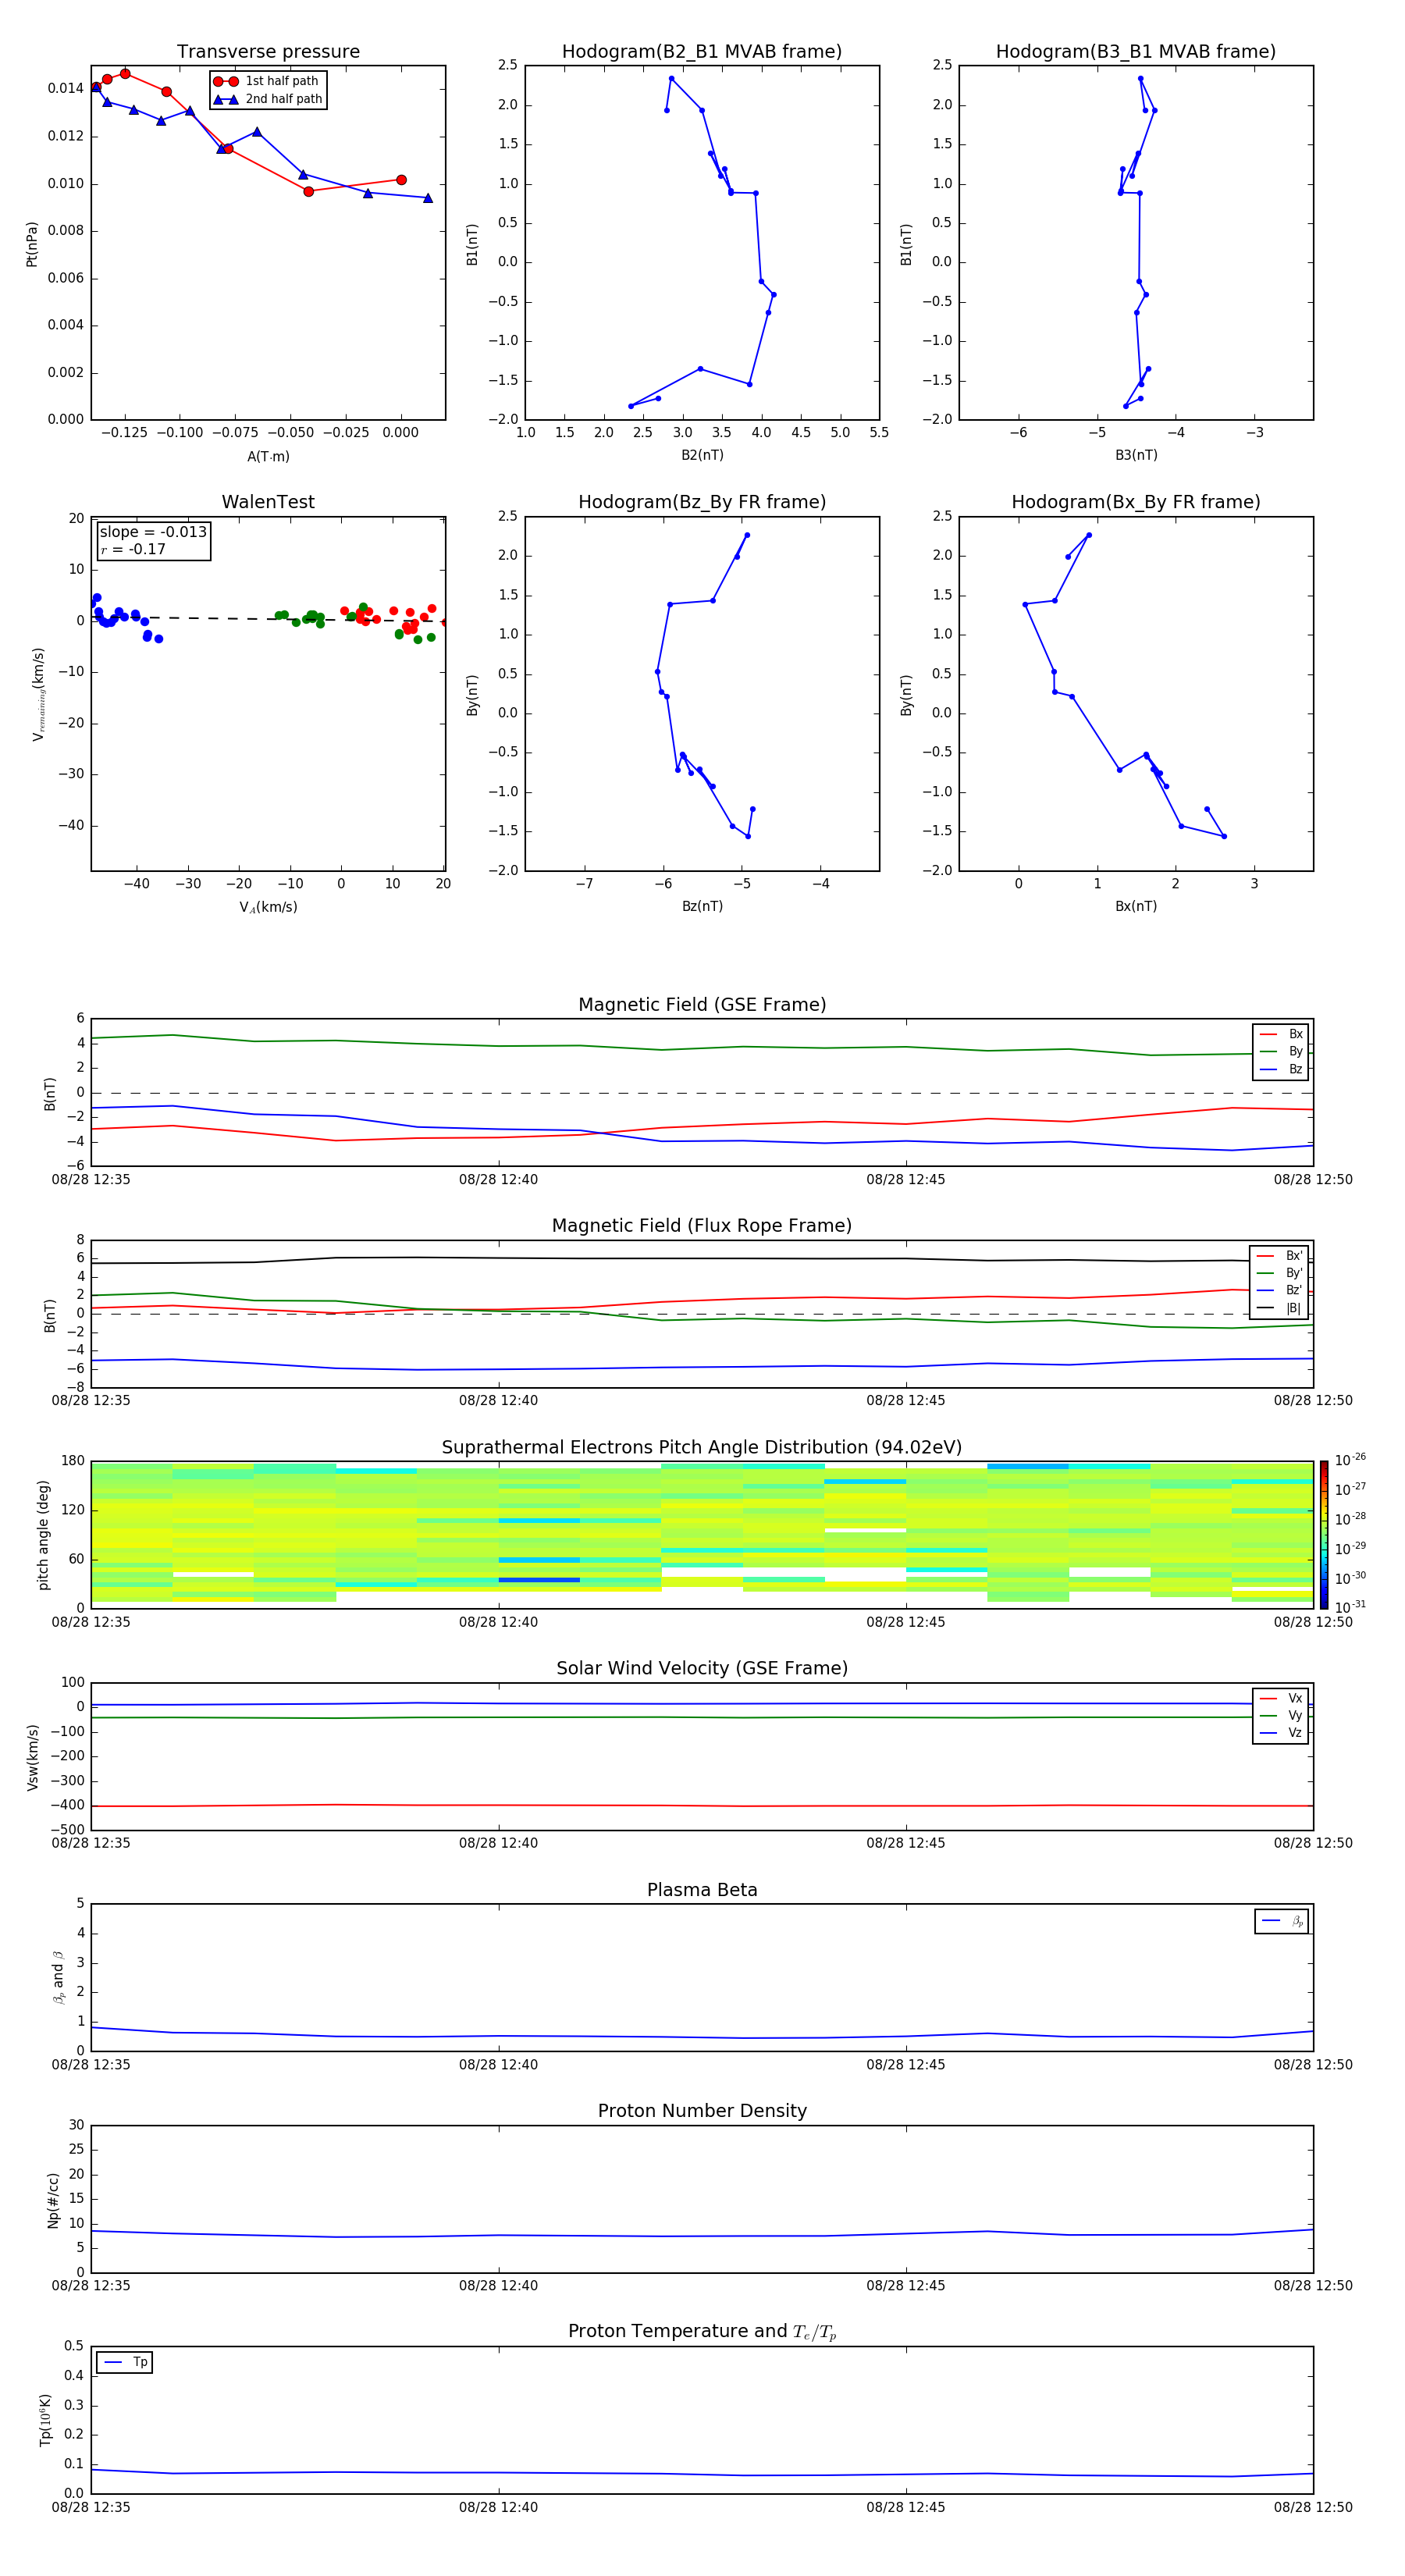Click the 'r = -0.17' annotation text
Screen dimensions: 1405x2576
point(133,549)
